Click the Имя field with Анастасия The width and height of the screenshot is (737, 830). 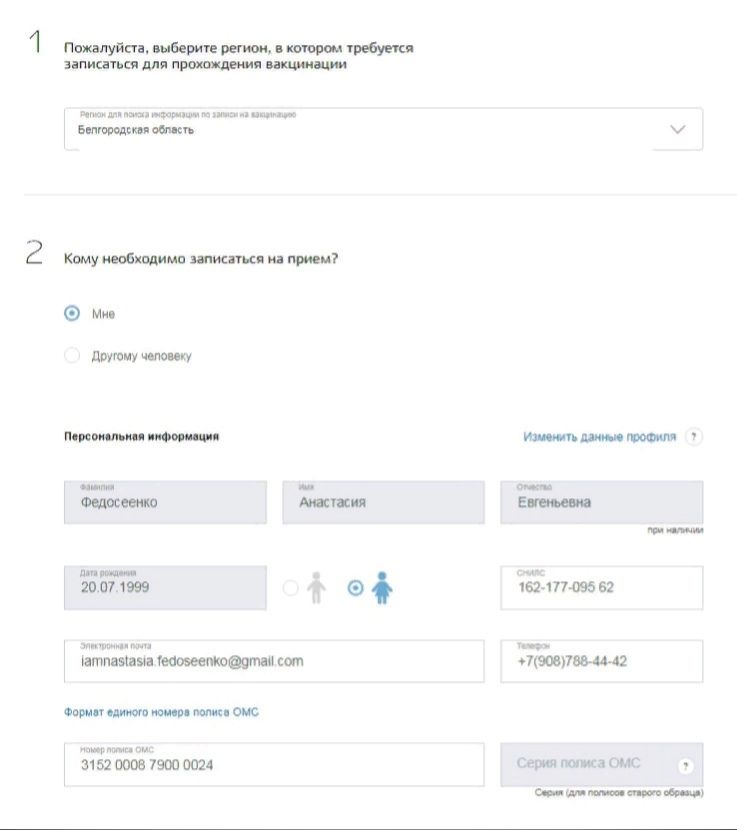pos(384,502)
